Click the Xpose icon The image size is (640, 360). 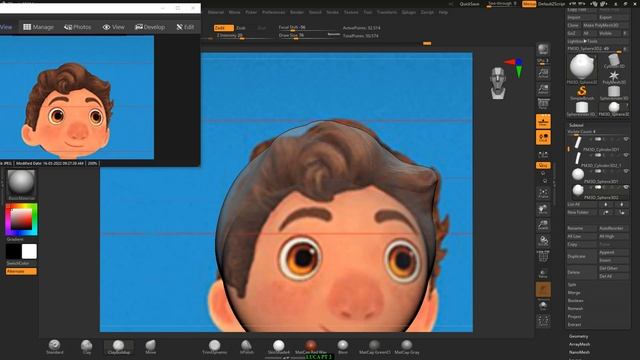point(543,321)
